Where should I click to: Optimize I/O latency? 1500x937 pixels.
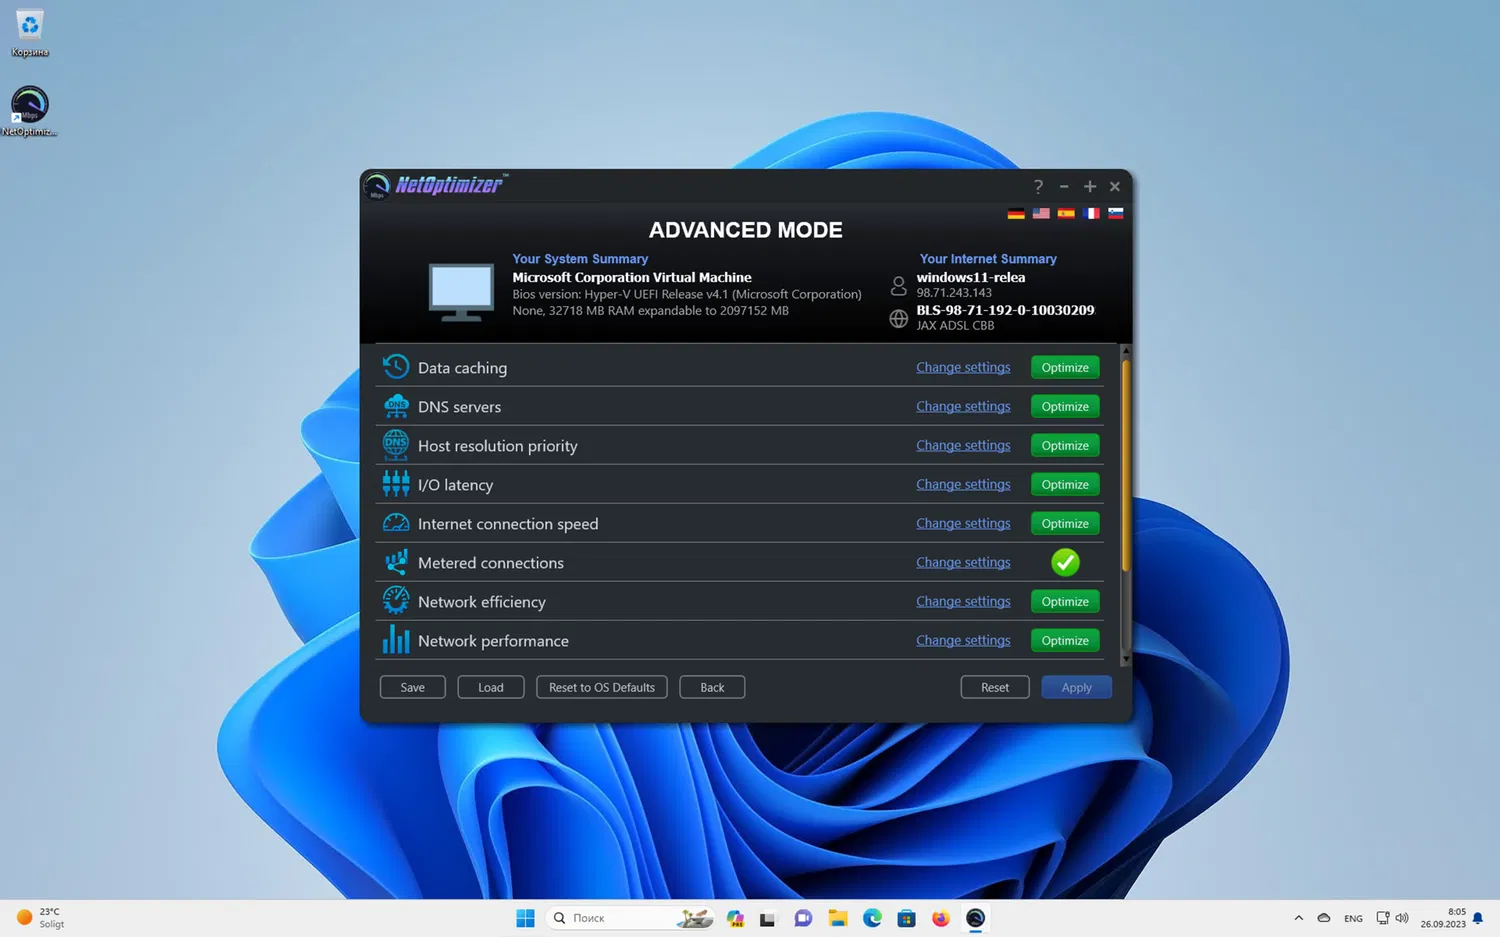coord(1065,484)
